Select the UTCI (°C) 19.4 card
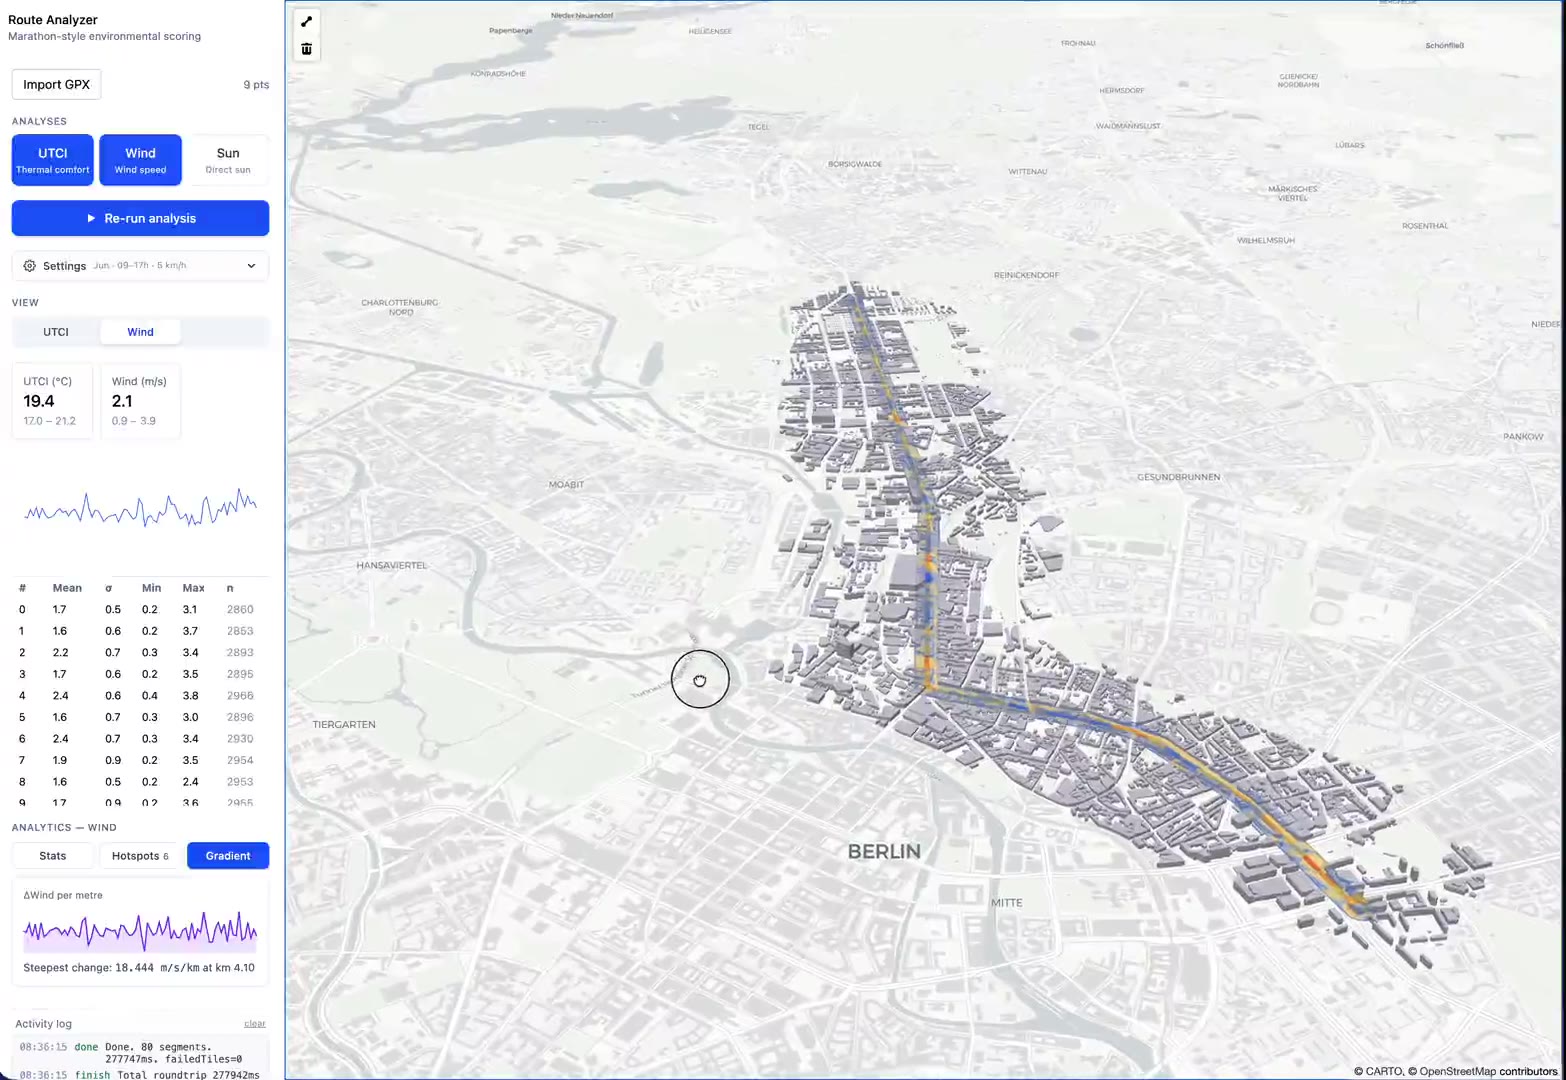 coord(52,401)
